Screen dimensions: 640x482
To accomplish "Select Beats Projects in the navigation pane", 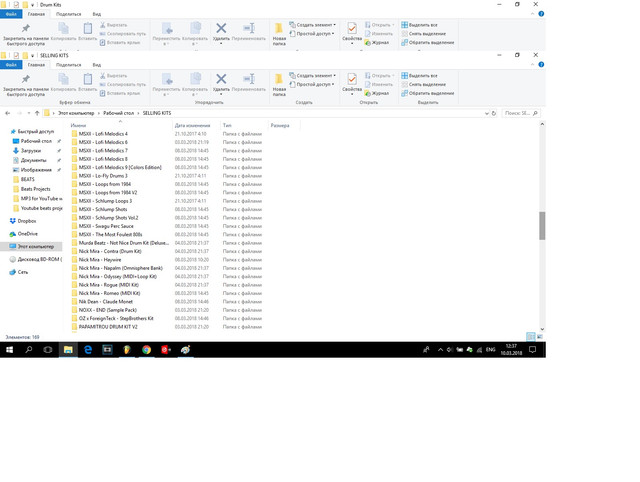I will click(x=36, y=189).
